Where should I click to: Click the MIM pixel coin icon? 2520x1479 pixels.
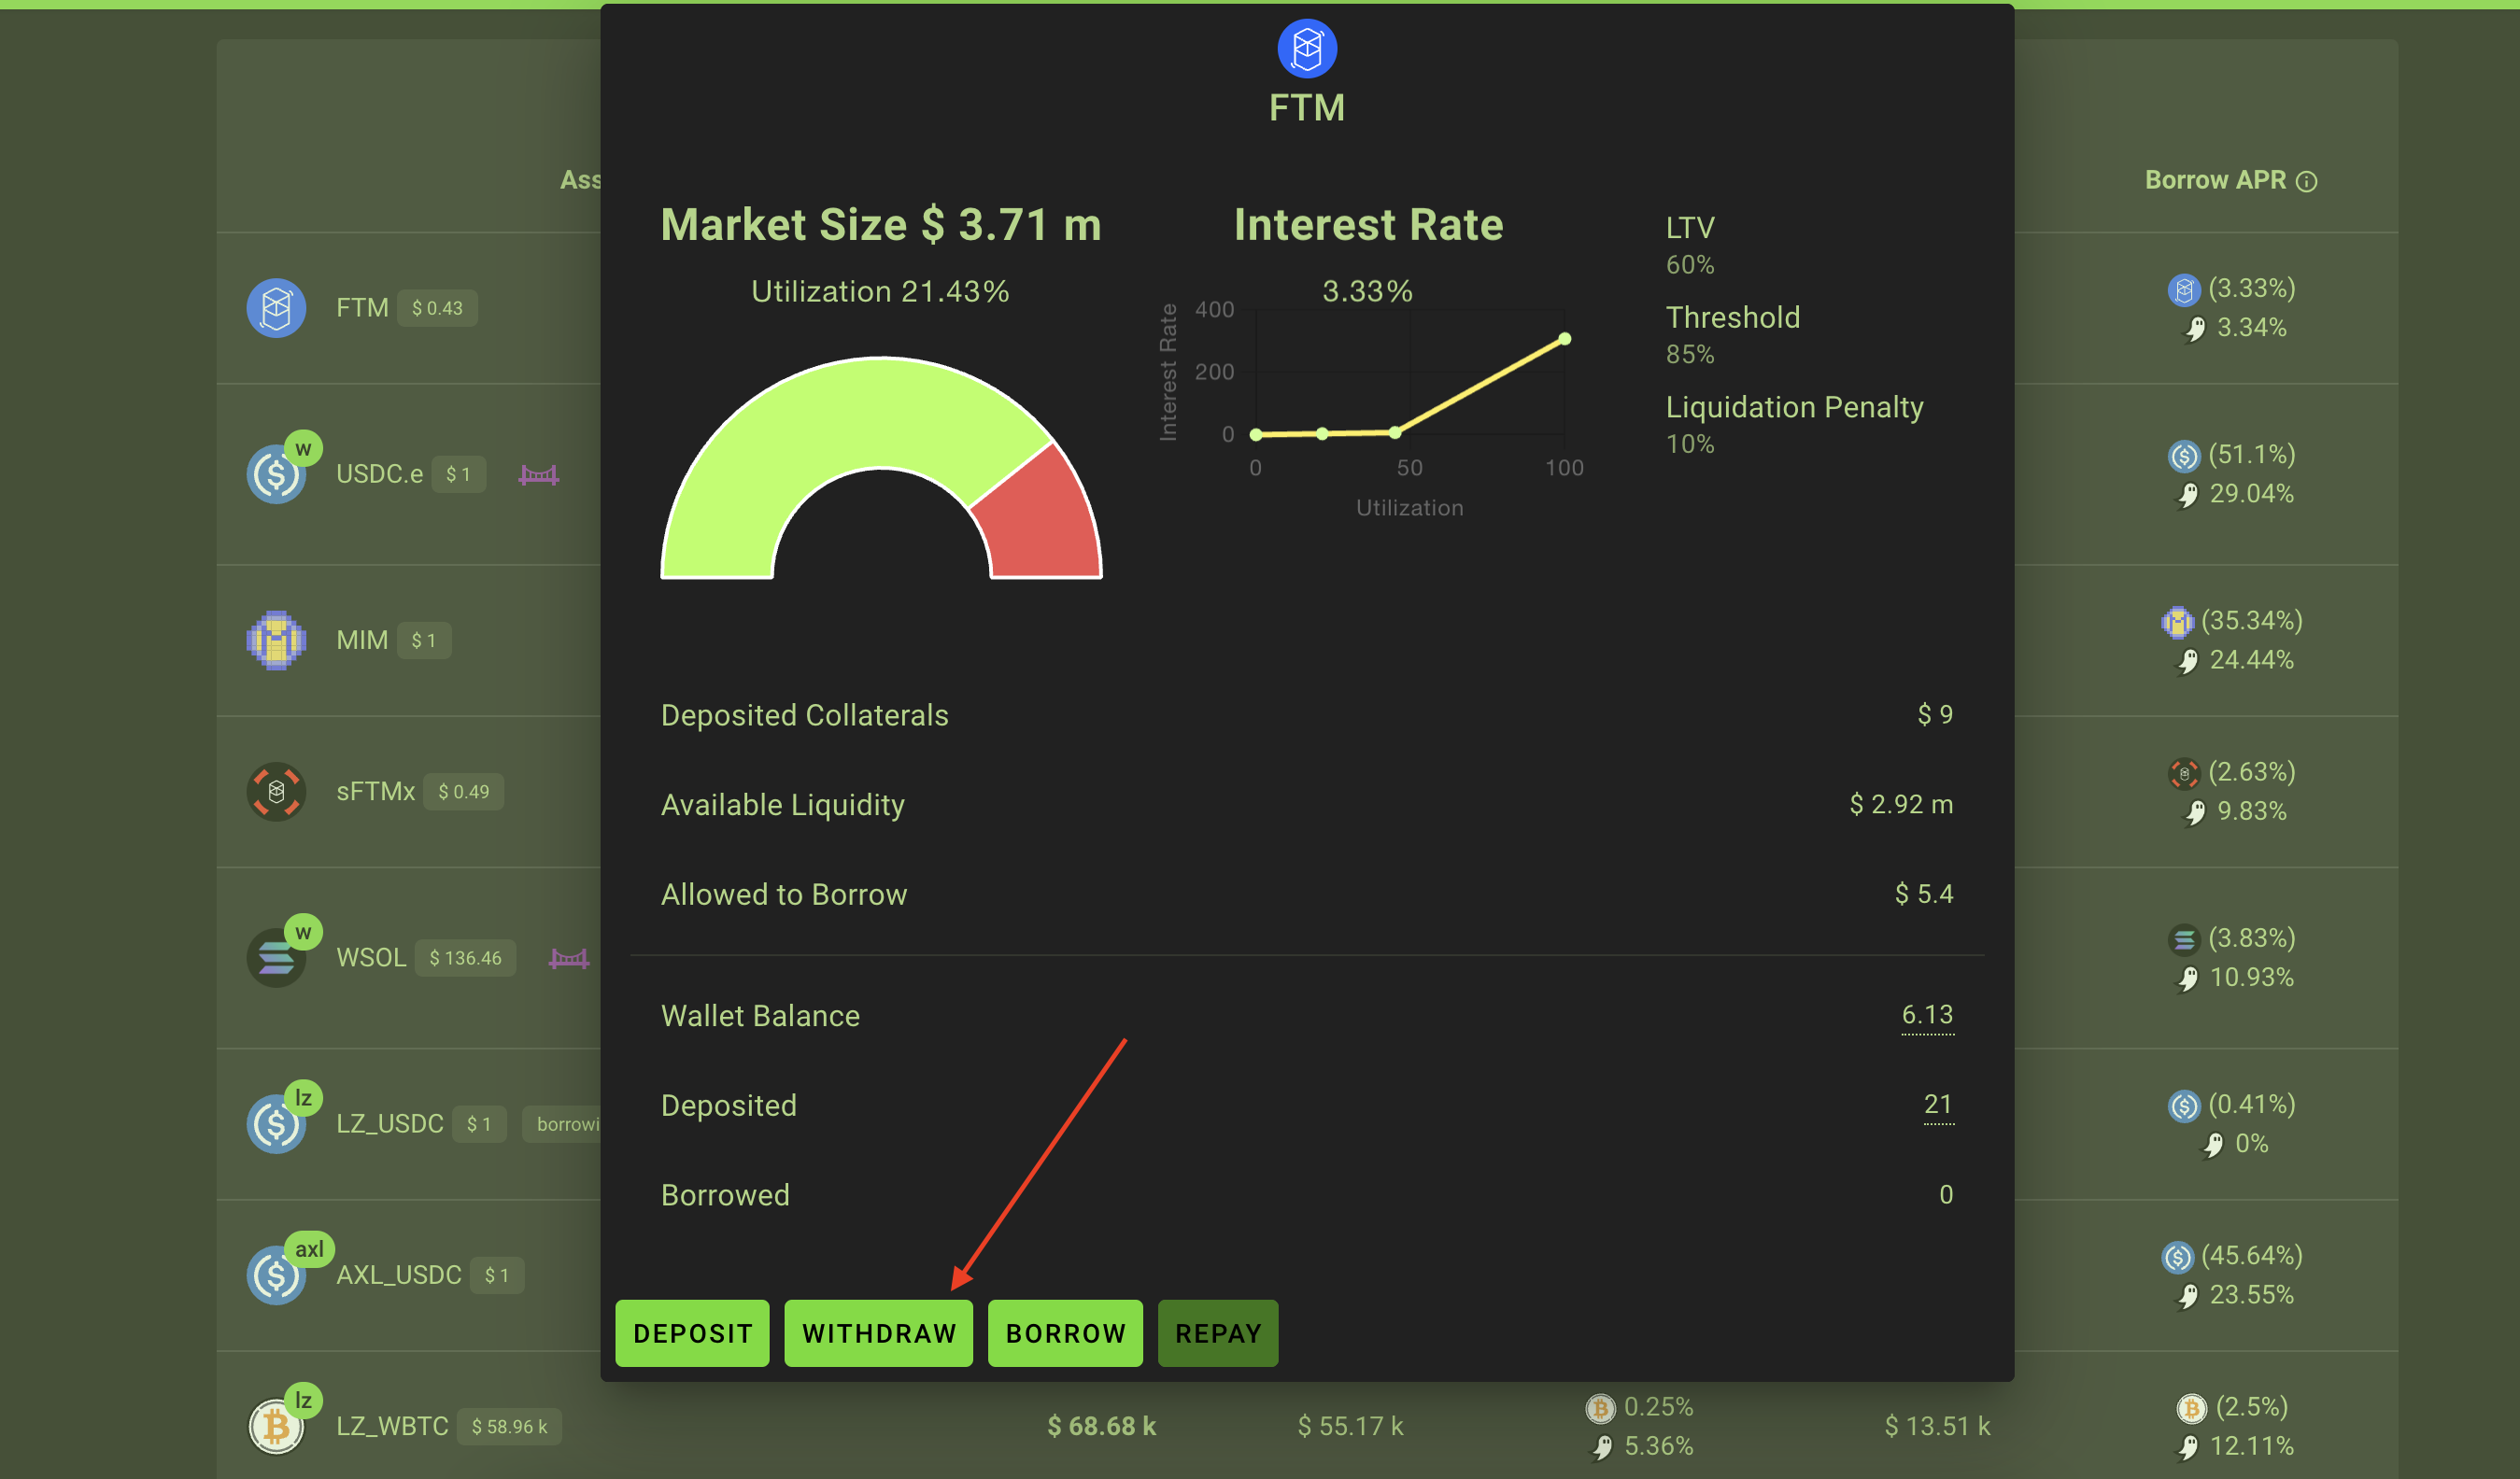[276, 640]
